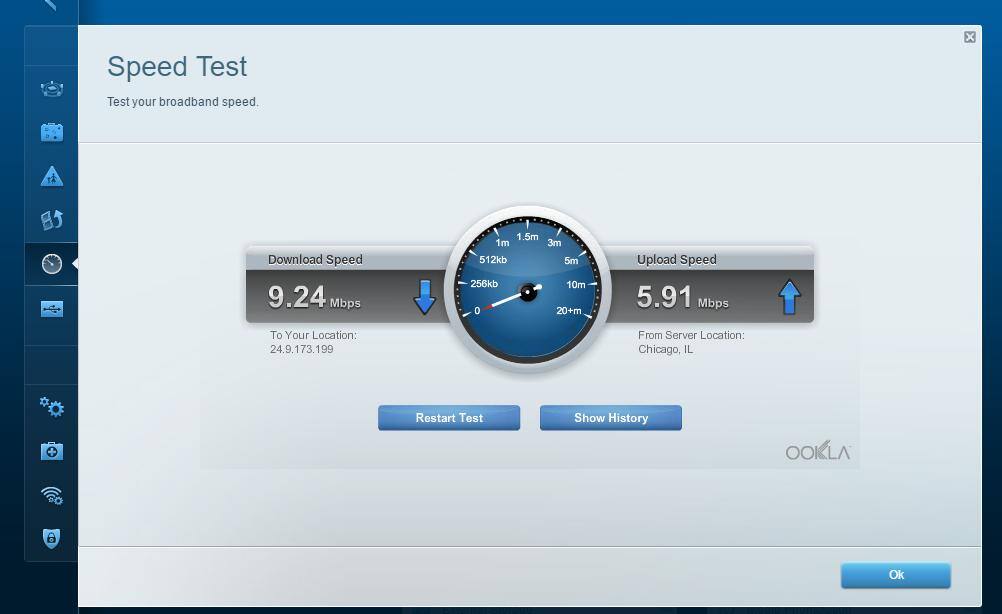
Task: Open Security shield lock icon
Action: [x=52, y=538]
